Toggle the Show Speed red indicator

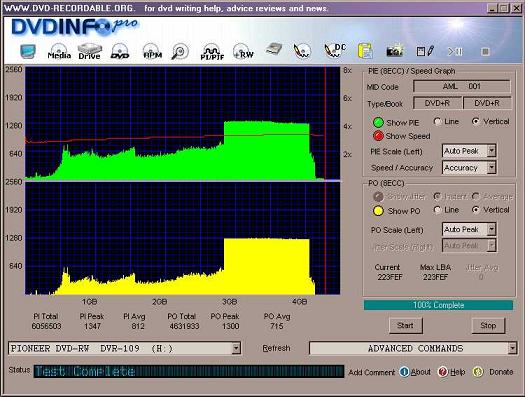pyautogui.click(x=378, y=136)
